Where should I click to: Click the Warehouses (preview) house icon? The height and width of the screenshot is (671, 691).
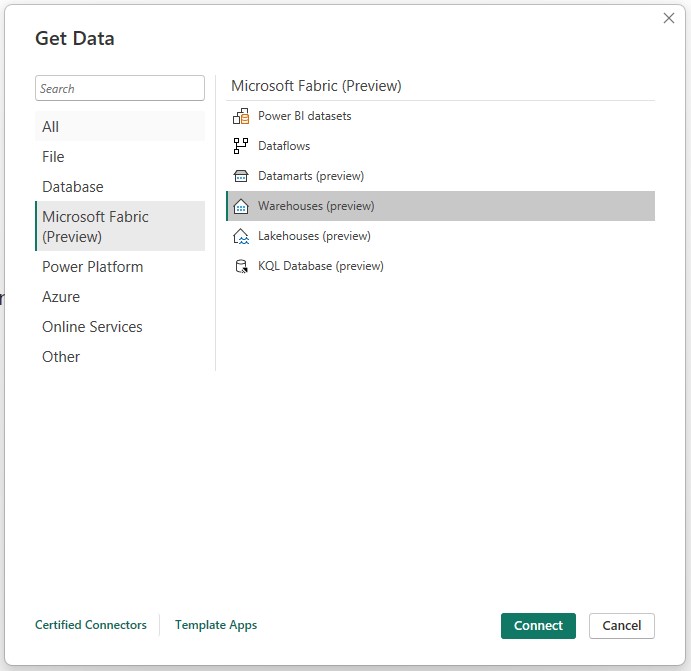241,206
